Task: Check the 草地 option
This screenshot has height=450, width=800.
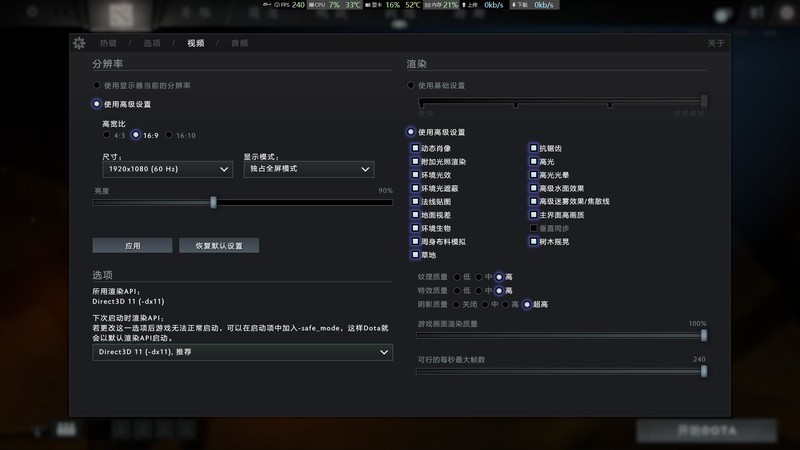Action: point(415,255)
